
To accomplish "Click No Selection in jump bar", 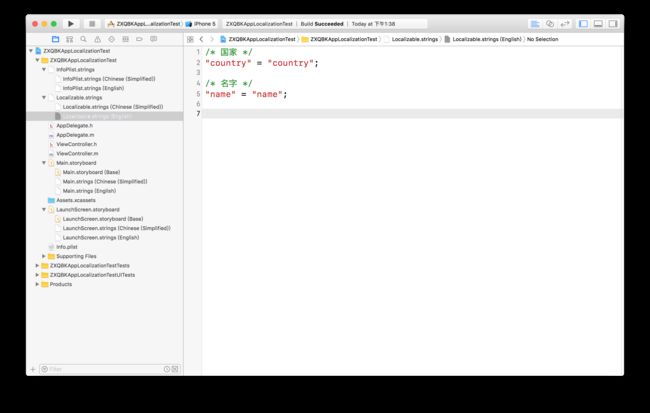I will [542, 39].
